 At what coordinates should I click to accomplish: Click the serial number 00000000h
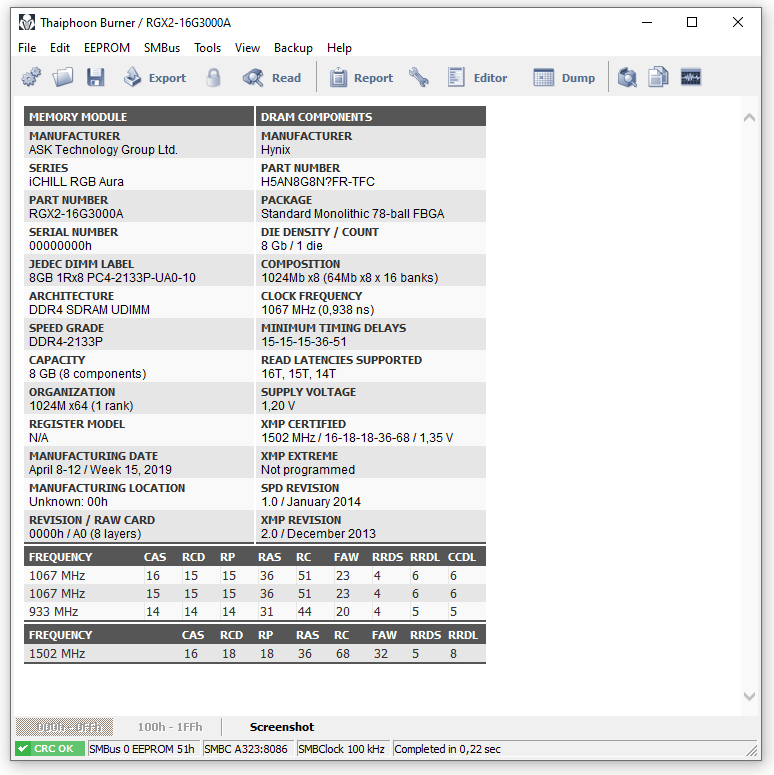point(60,246)
